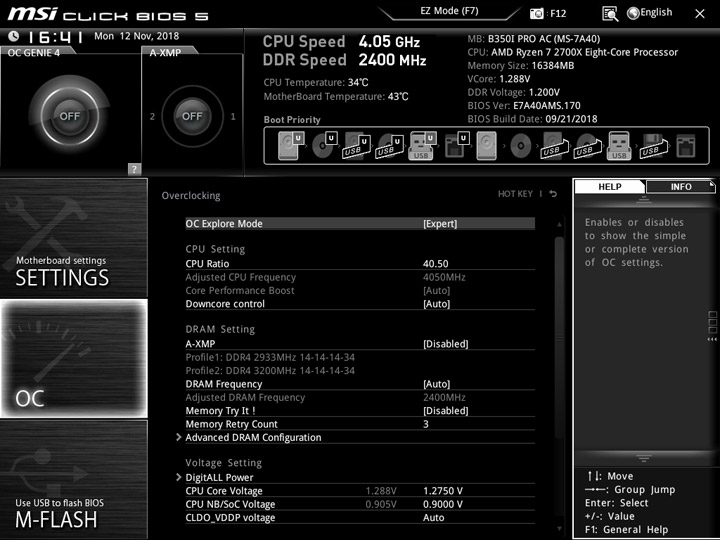Image resolution: width=720 pixels, height=540 pixels.
Task: Edit the Memory Retry Count value 3
Action: click(426, 424)
